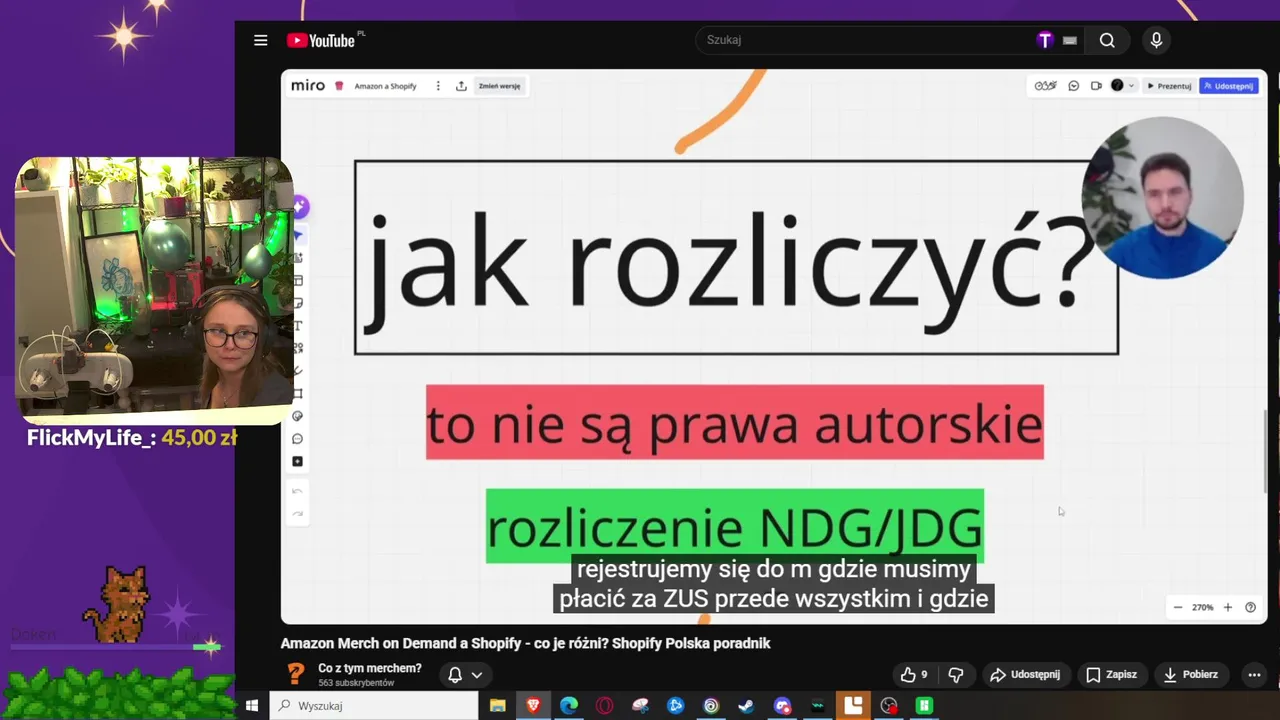Undo last action in Miro
Viewport: 1280px width, 720px height.
[x=298, y=492]
